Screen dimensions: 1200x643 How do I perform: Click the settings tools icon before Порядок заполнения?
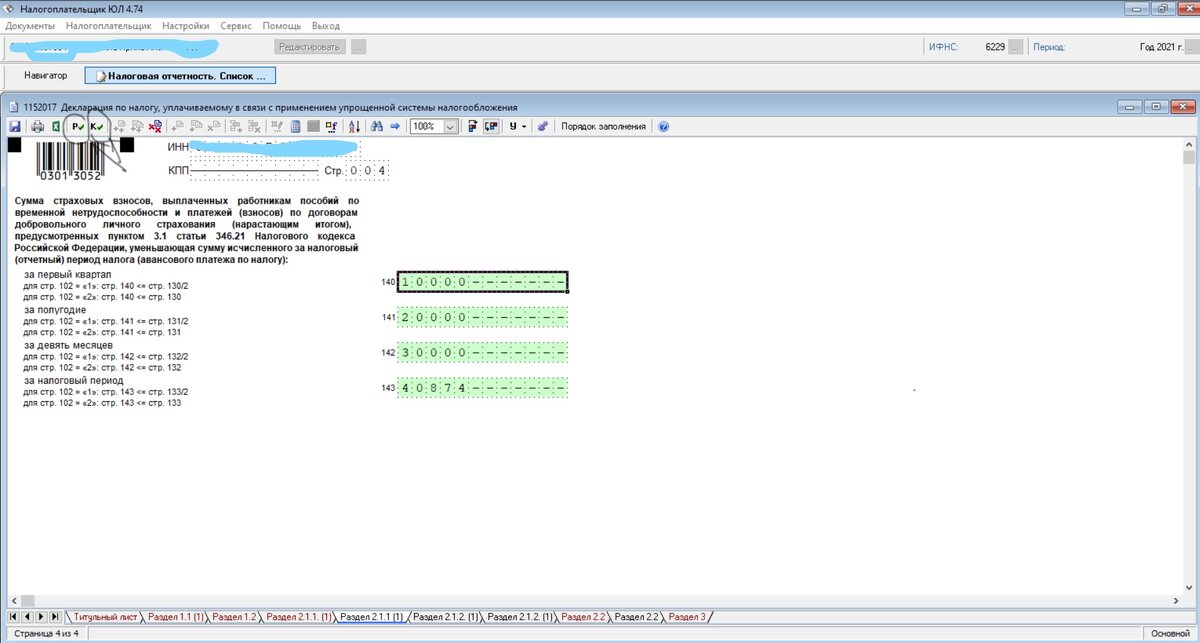click(x=542, y=127)
